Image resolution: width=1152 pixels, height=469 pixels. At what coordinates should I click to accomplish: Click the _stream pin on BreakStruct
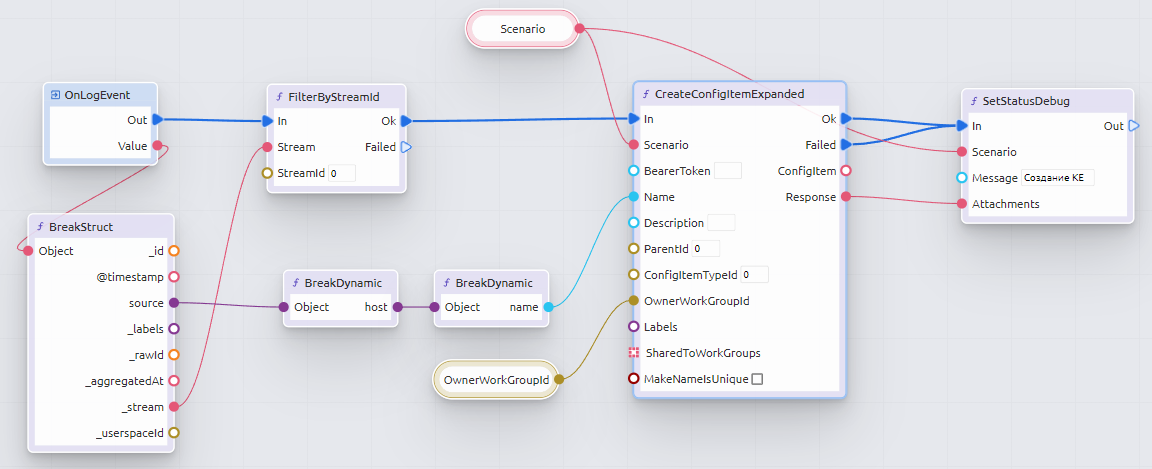click(173, 407)
